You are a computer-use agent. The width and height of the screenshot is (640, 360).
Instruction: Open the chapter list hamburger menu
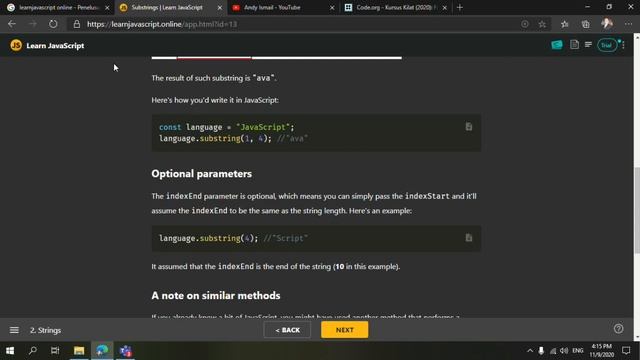(14, 330)
